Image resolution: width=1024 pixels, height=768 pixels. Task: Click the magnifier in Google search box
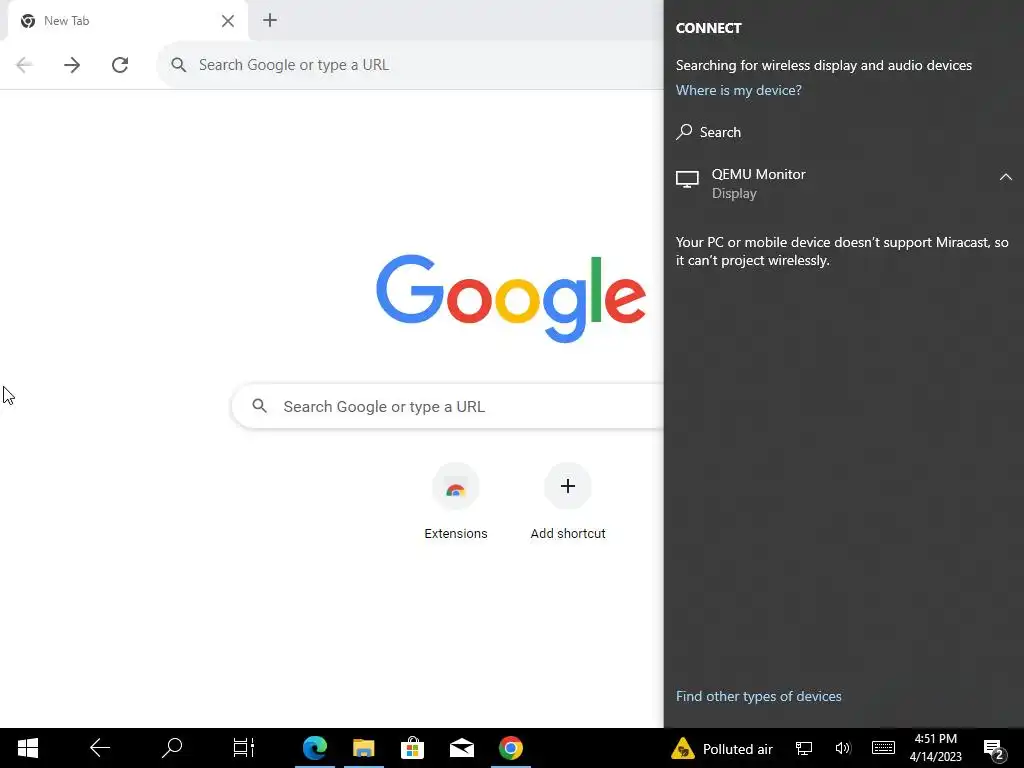[259, 406]
